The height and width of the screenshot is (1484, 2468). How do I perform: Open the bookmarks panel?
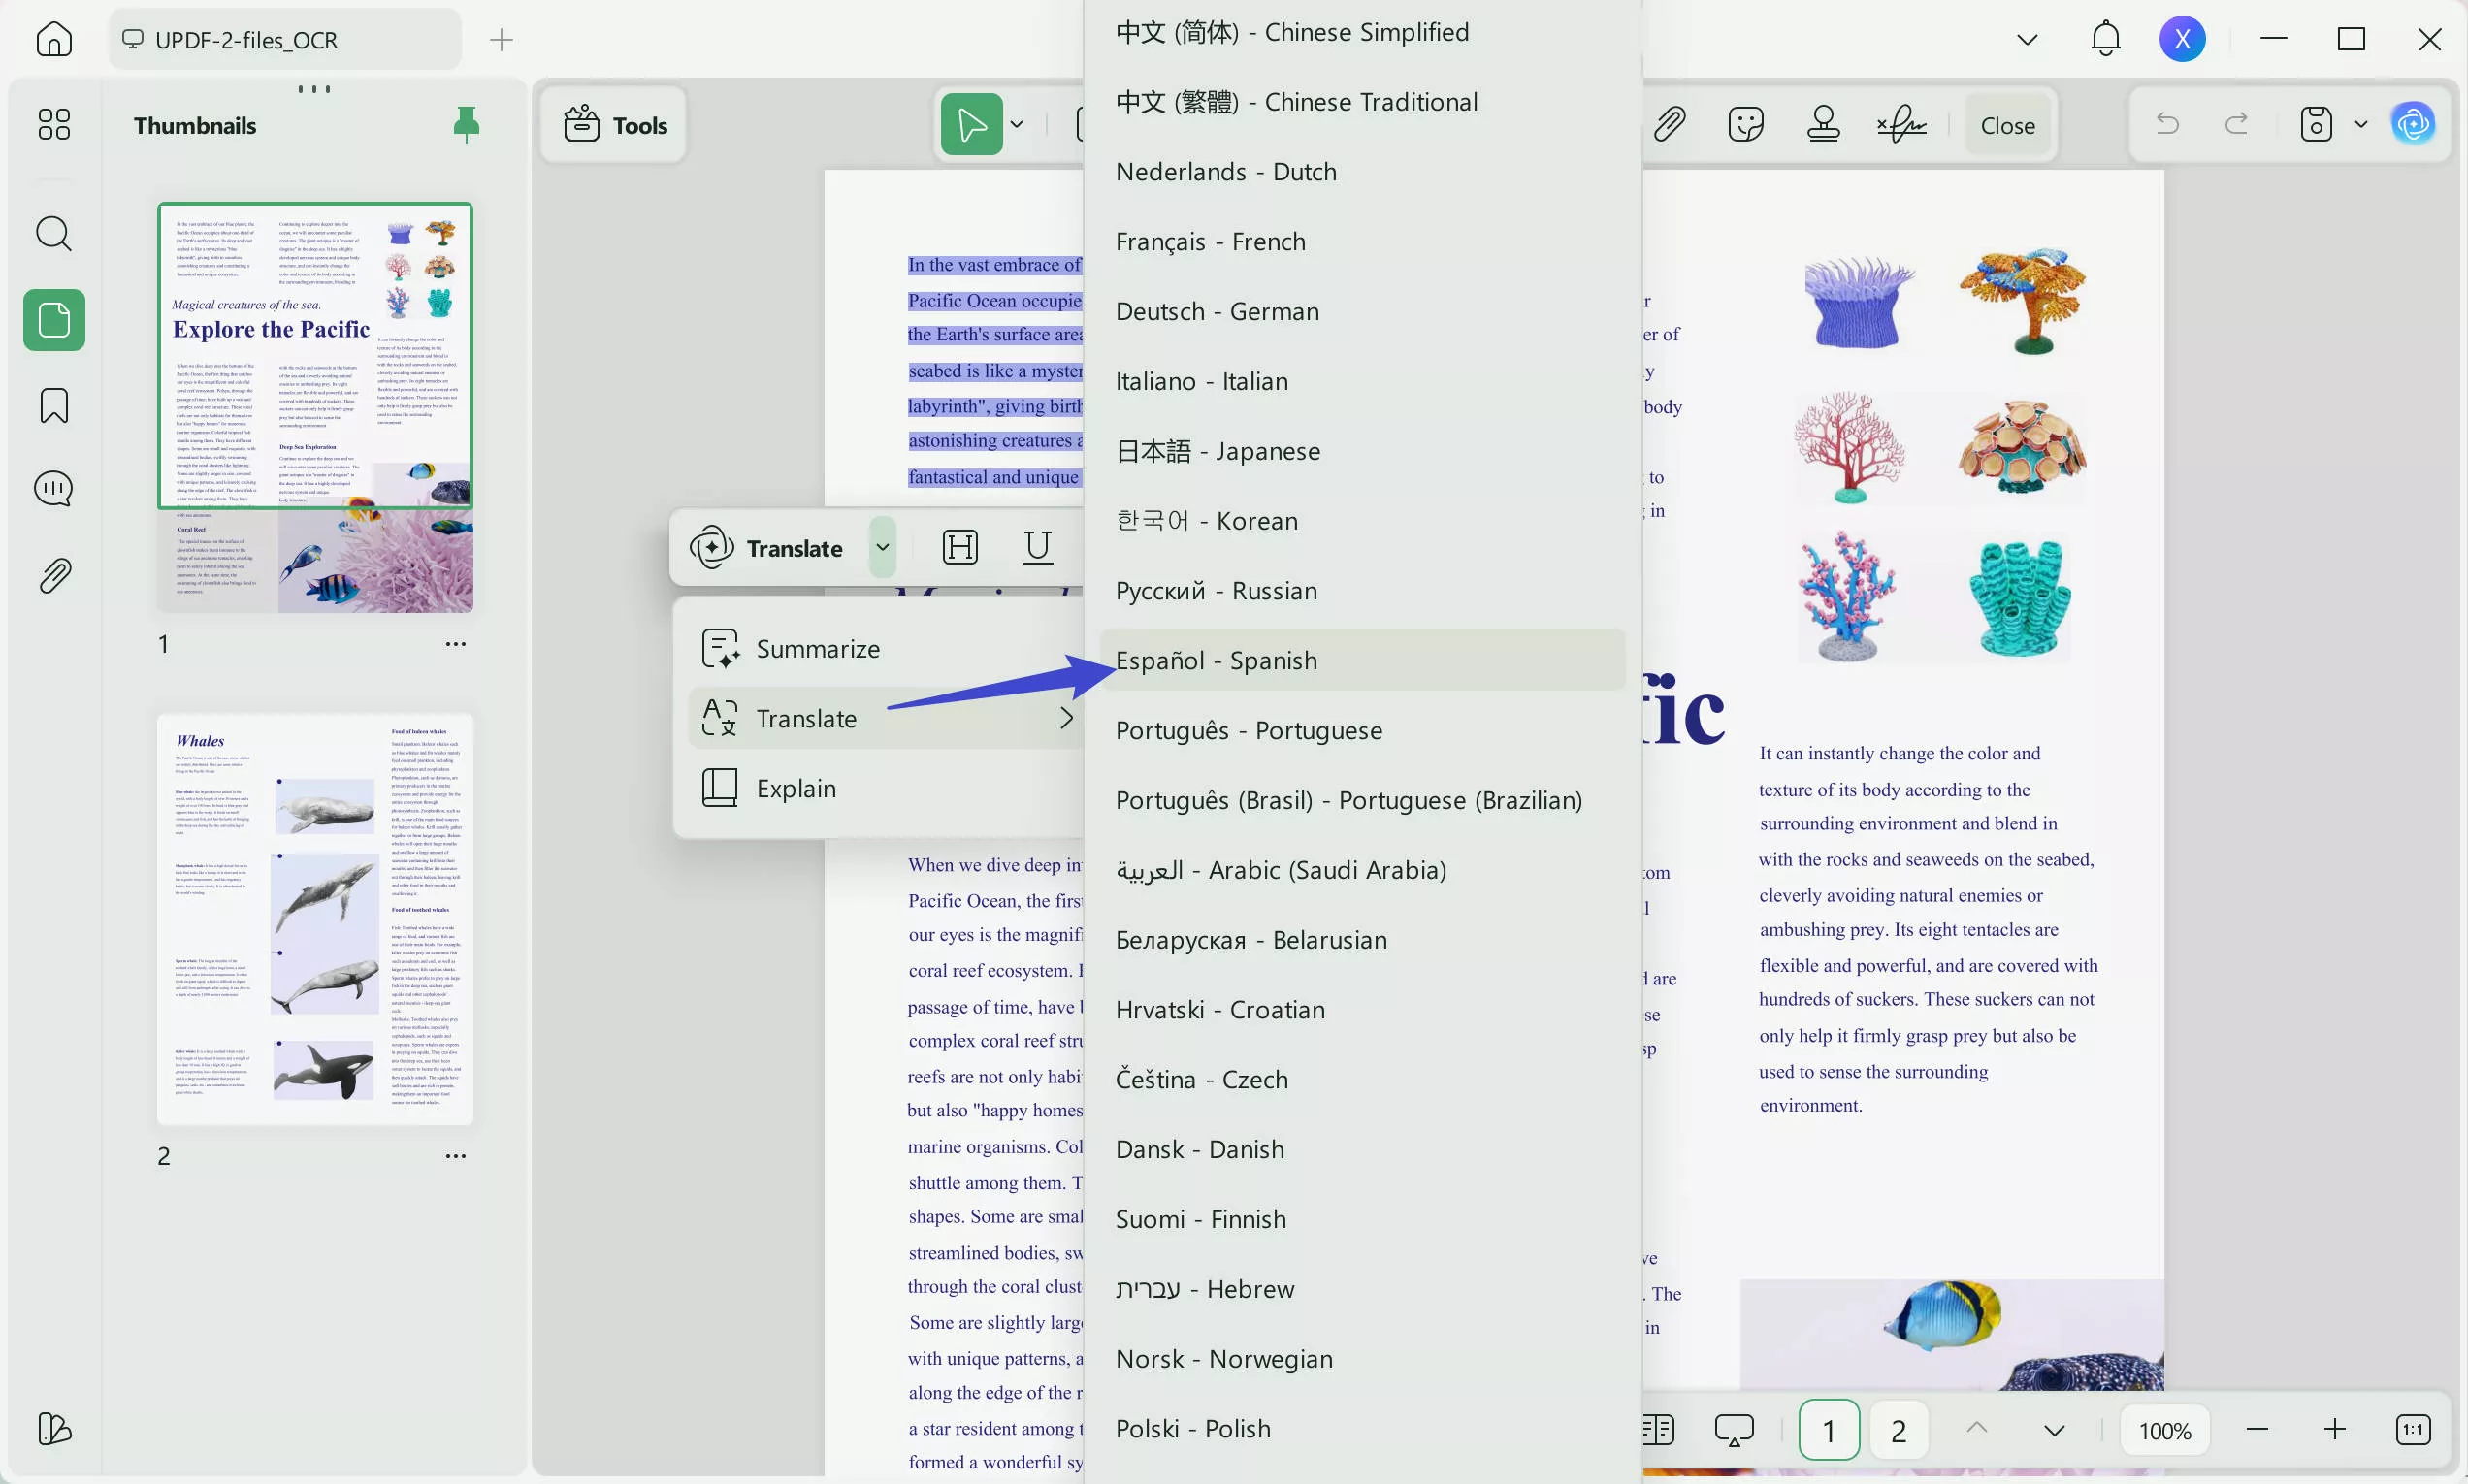click(54, 406)
